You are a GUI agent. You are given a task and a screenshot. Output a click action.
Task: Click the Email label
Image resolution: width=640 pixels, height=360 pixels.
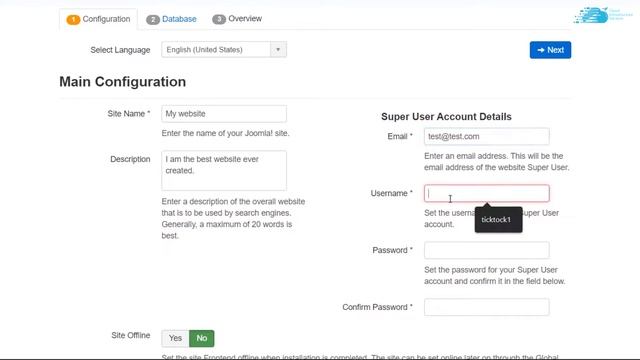400,136
